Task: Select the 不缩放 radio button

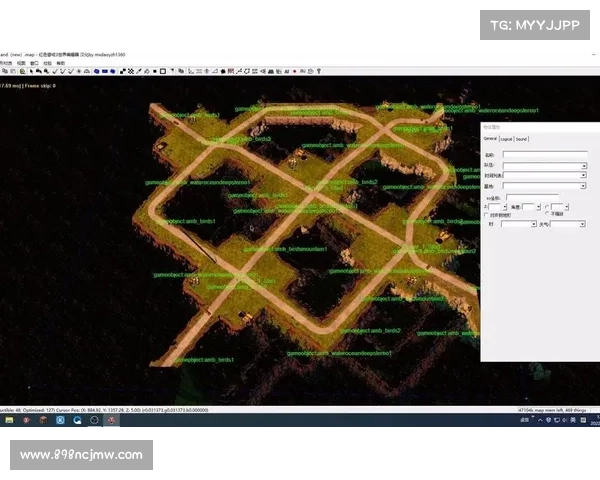Action: (x=547, y=213)
